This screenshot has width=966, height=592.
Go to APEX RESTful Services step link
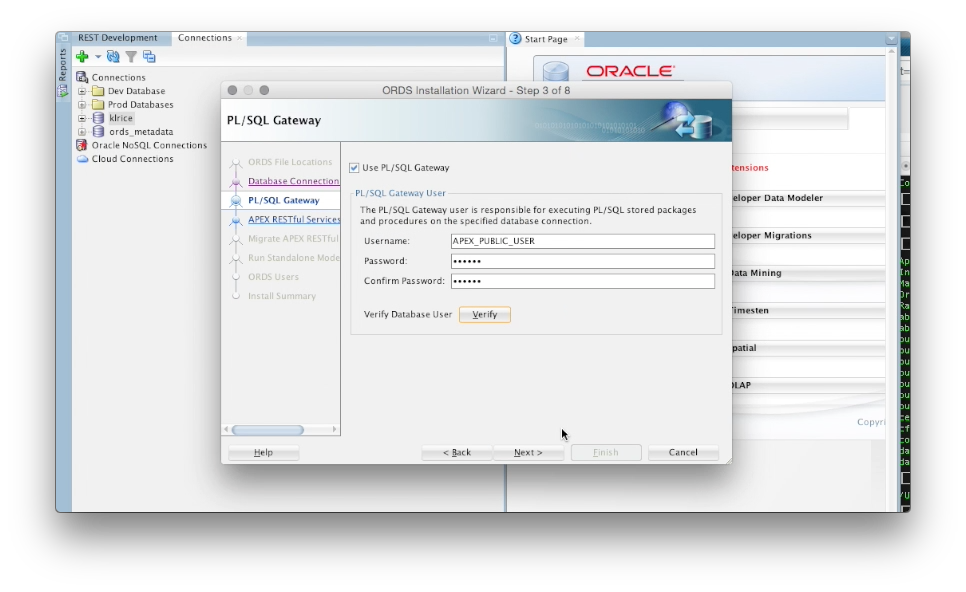click(x=294, y=219)
